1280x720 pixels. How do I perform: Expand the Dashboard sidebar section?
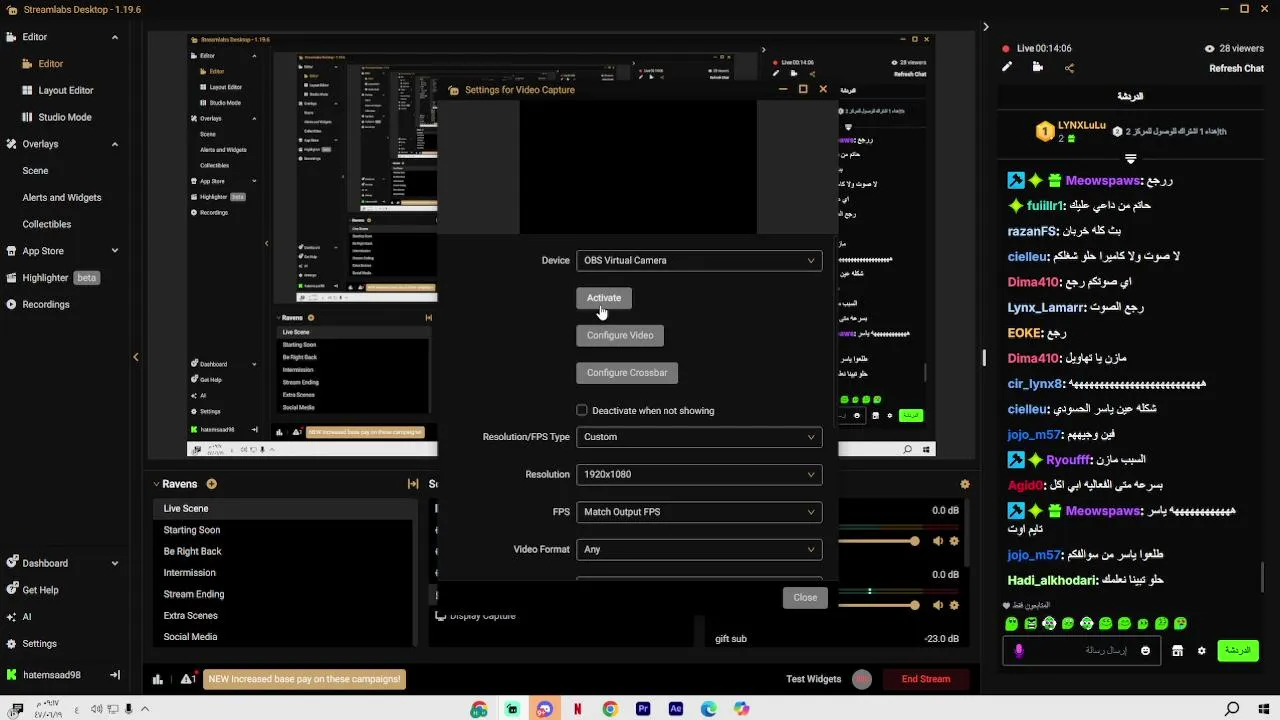[x=115, y=563]
